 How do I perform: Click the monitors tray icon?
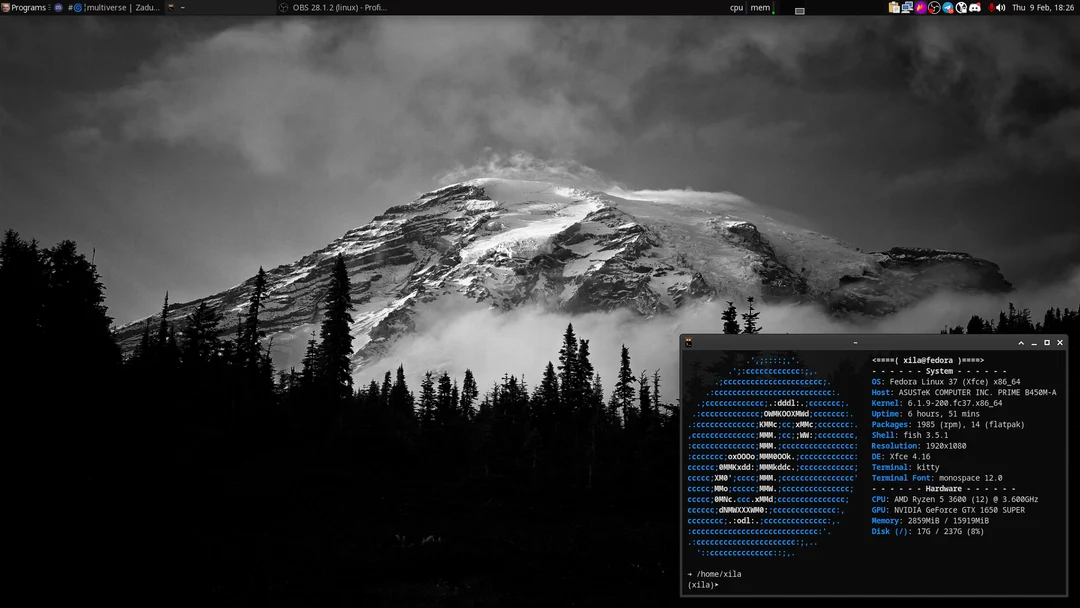coord(906,6)
